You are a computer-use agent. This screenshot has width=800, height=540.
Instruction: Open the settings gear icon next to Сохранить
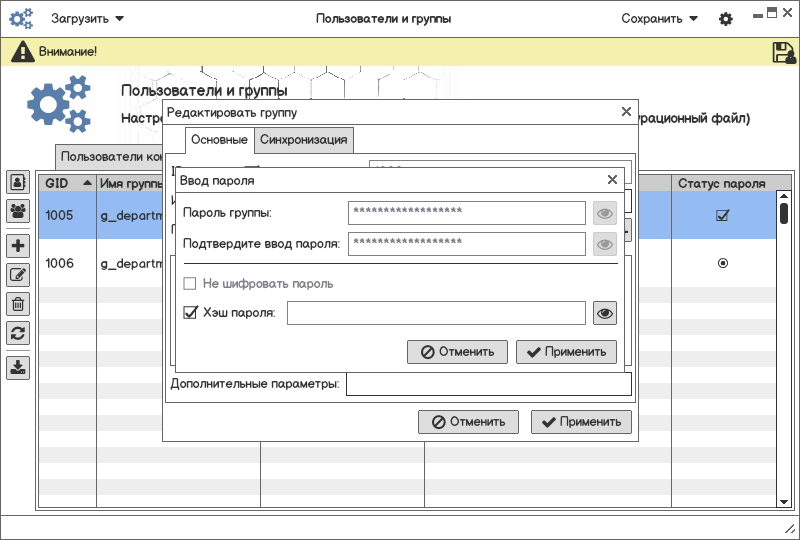[x=726, y=19]
